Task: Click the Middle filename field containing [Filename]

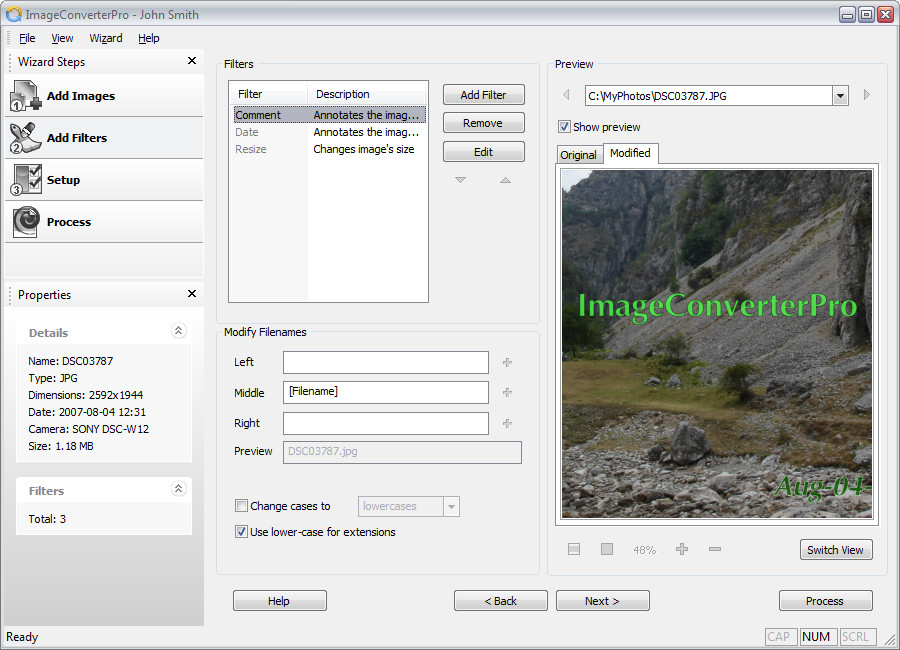Action: click(x=386, y=392)
